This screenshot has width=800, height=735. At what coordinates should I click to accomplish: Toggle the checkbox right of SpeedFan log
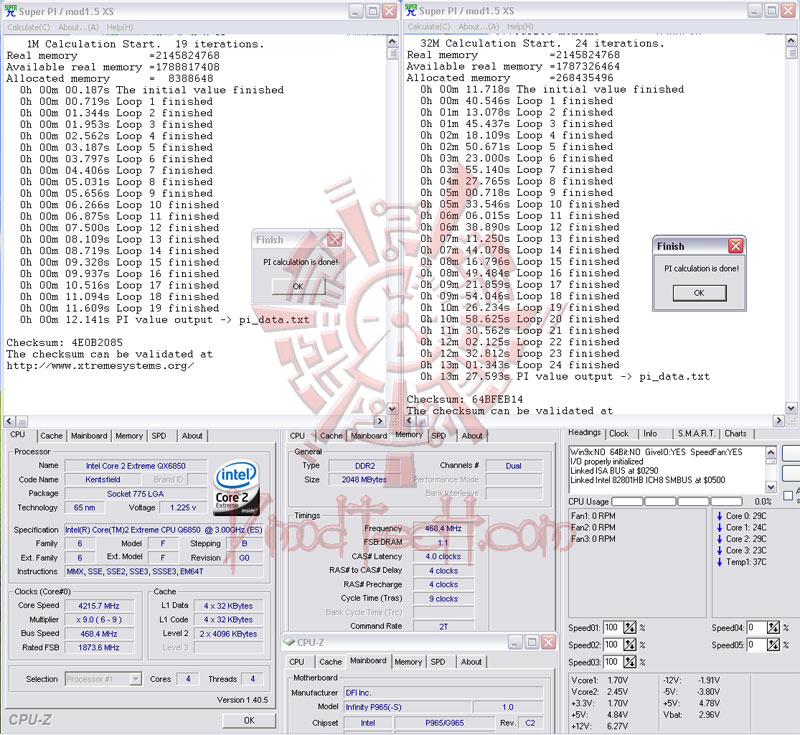[x=788, y=495]
